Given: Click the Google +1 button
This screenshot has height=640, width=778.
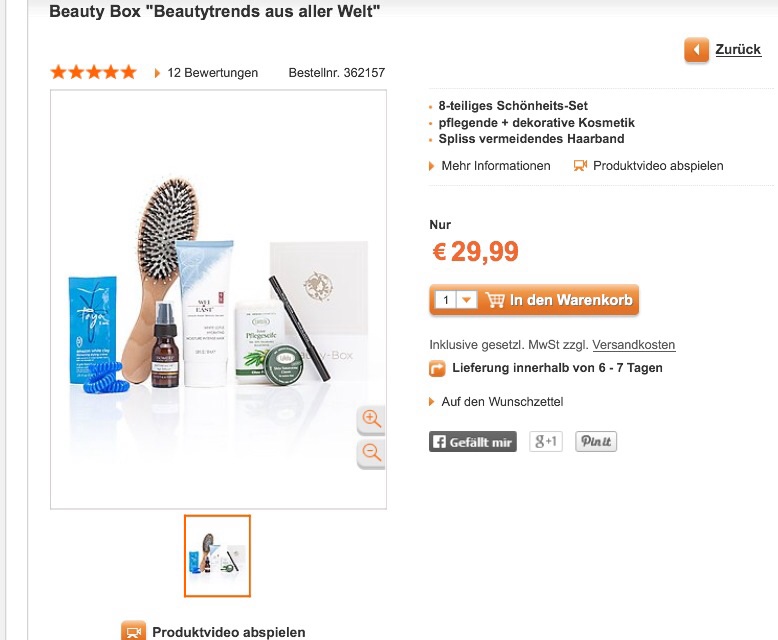Looking at the screenshot, I should click(x=546, y=442).
